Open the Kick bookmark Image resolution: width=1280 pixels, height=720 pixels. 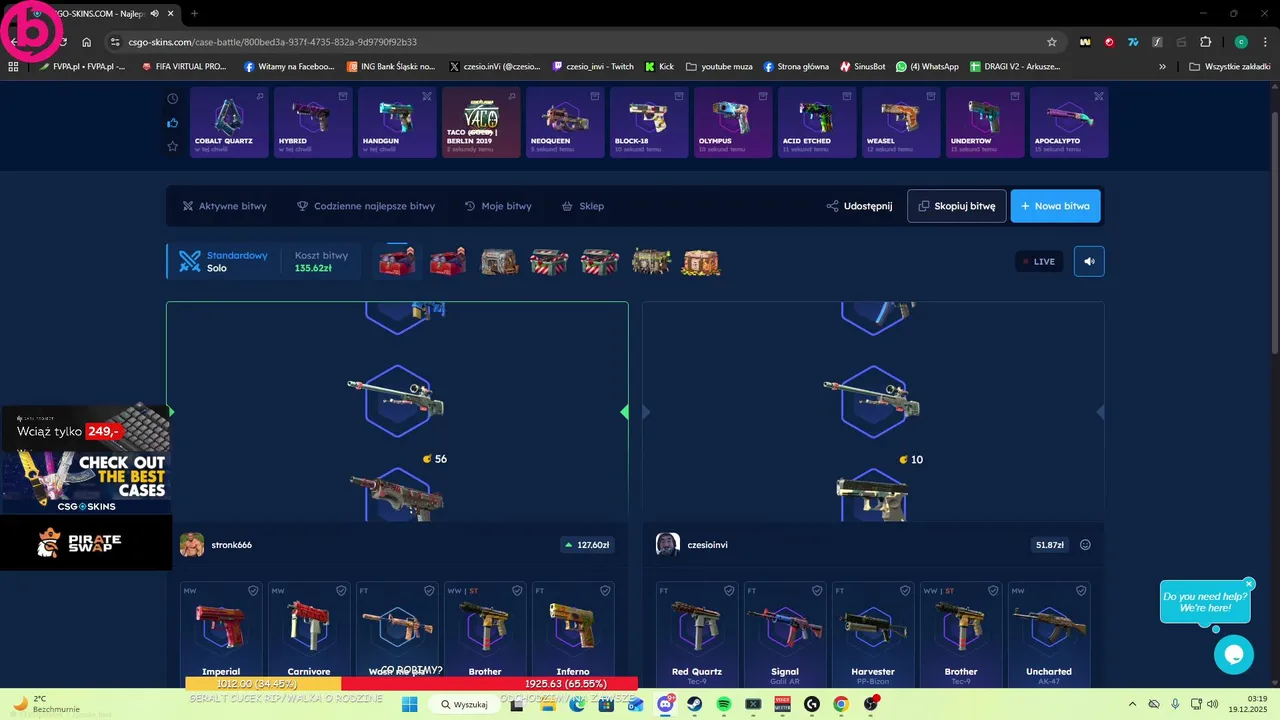tap(659, 67)
